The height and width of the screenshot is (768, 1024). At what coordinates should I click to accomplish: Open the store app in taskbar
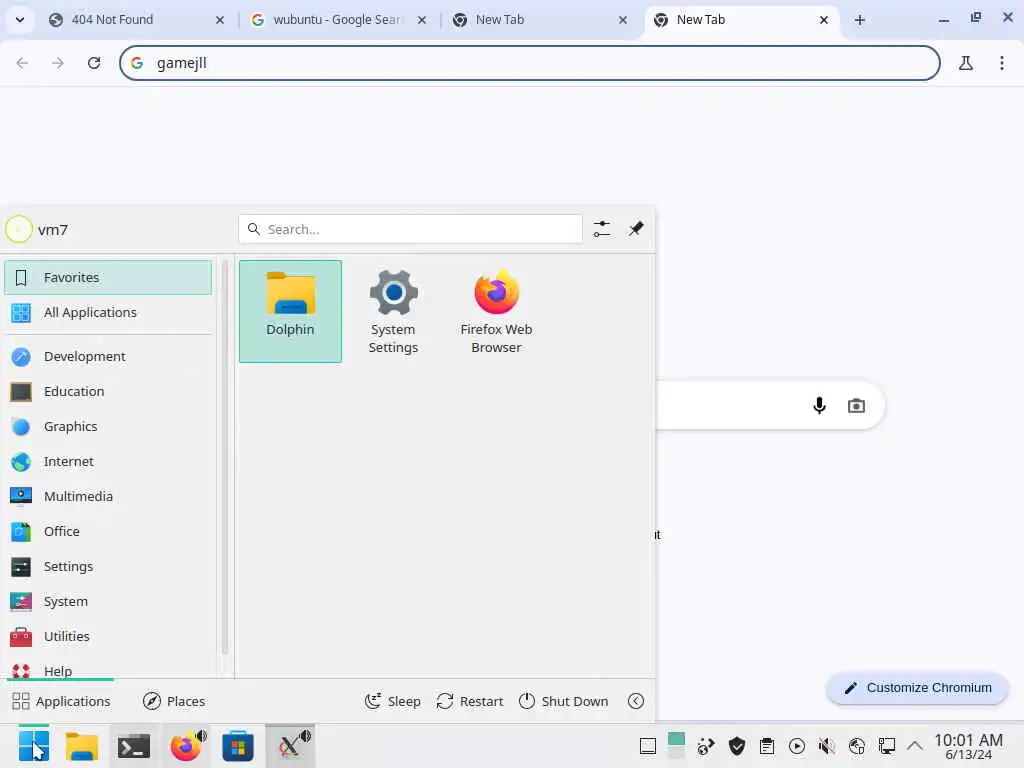point(238,746)
